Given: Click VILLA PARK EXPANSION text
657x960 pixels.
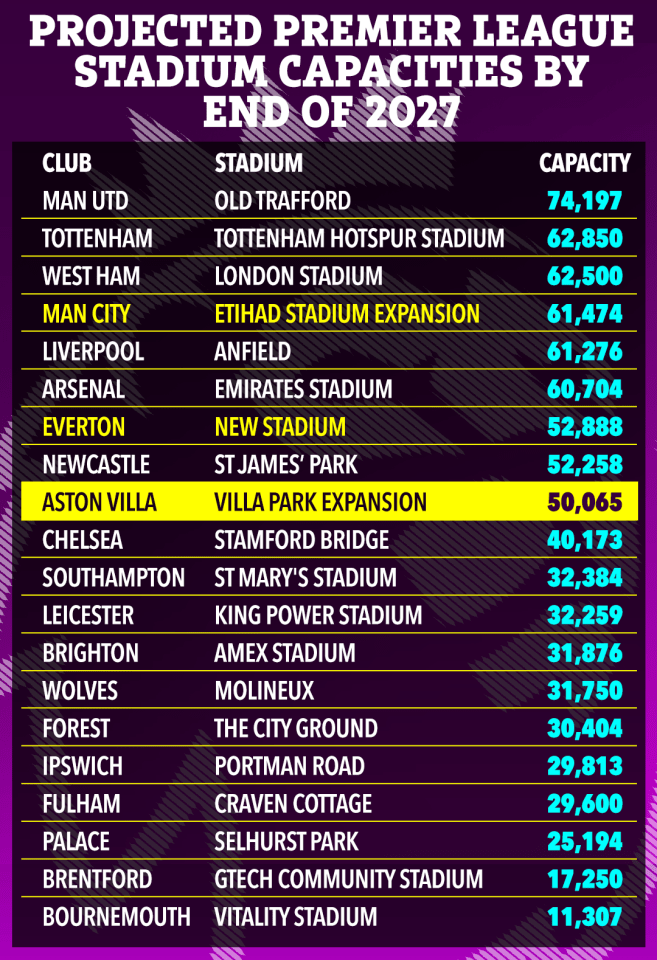Looking at the screenshot, I should tap(320, 502).
